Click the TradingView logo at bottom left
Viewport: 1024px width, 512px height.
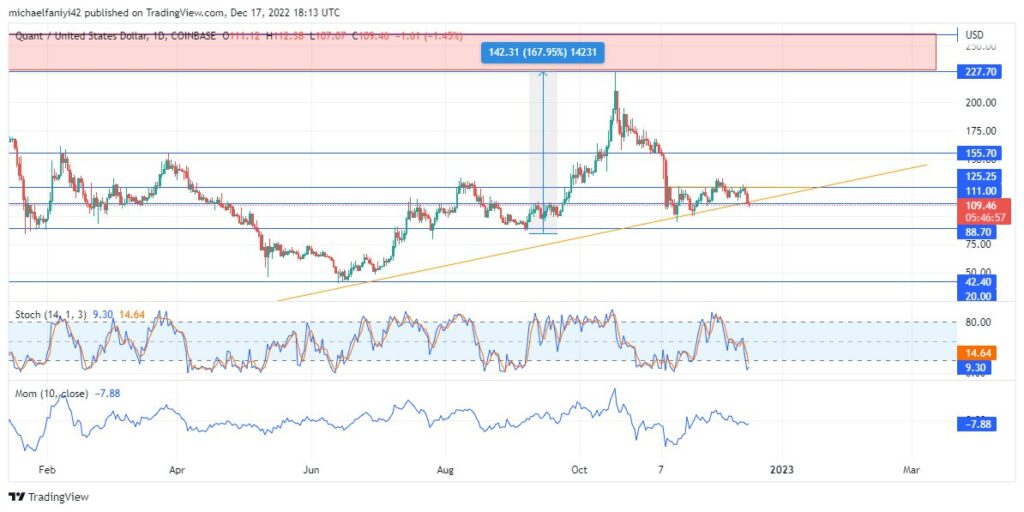tap(48, 497)
